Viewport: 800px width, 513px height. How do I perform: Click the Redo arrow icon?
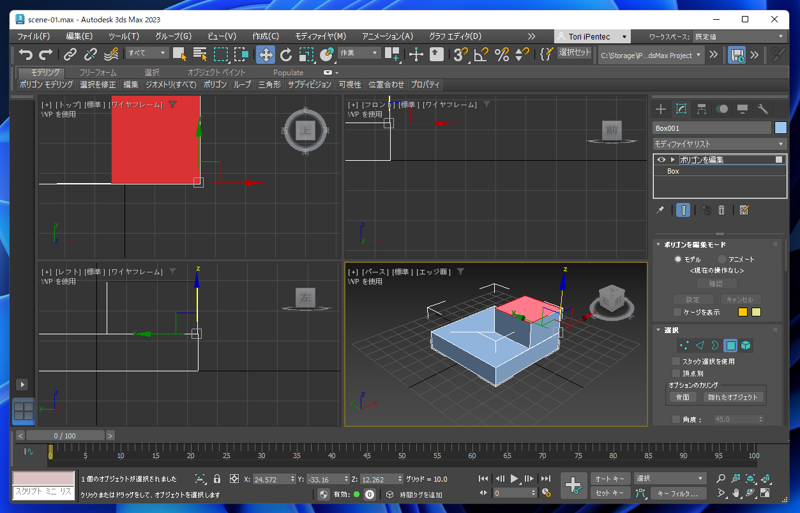(x=46, y=54)
